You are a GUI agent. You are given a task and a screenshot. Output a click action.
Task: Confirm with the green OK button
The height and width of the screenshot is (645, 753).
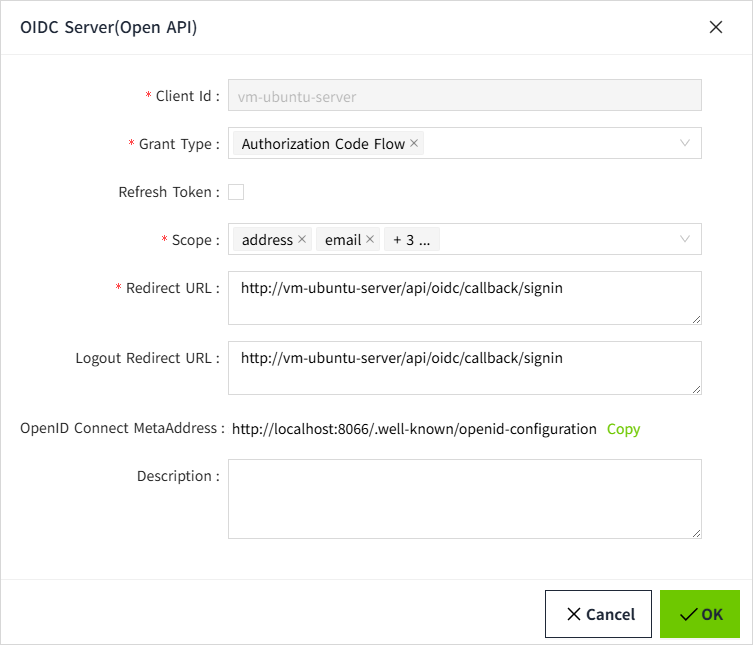700,614
